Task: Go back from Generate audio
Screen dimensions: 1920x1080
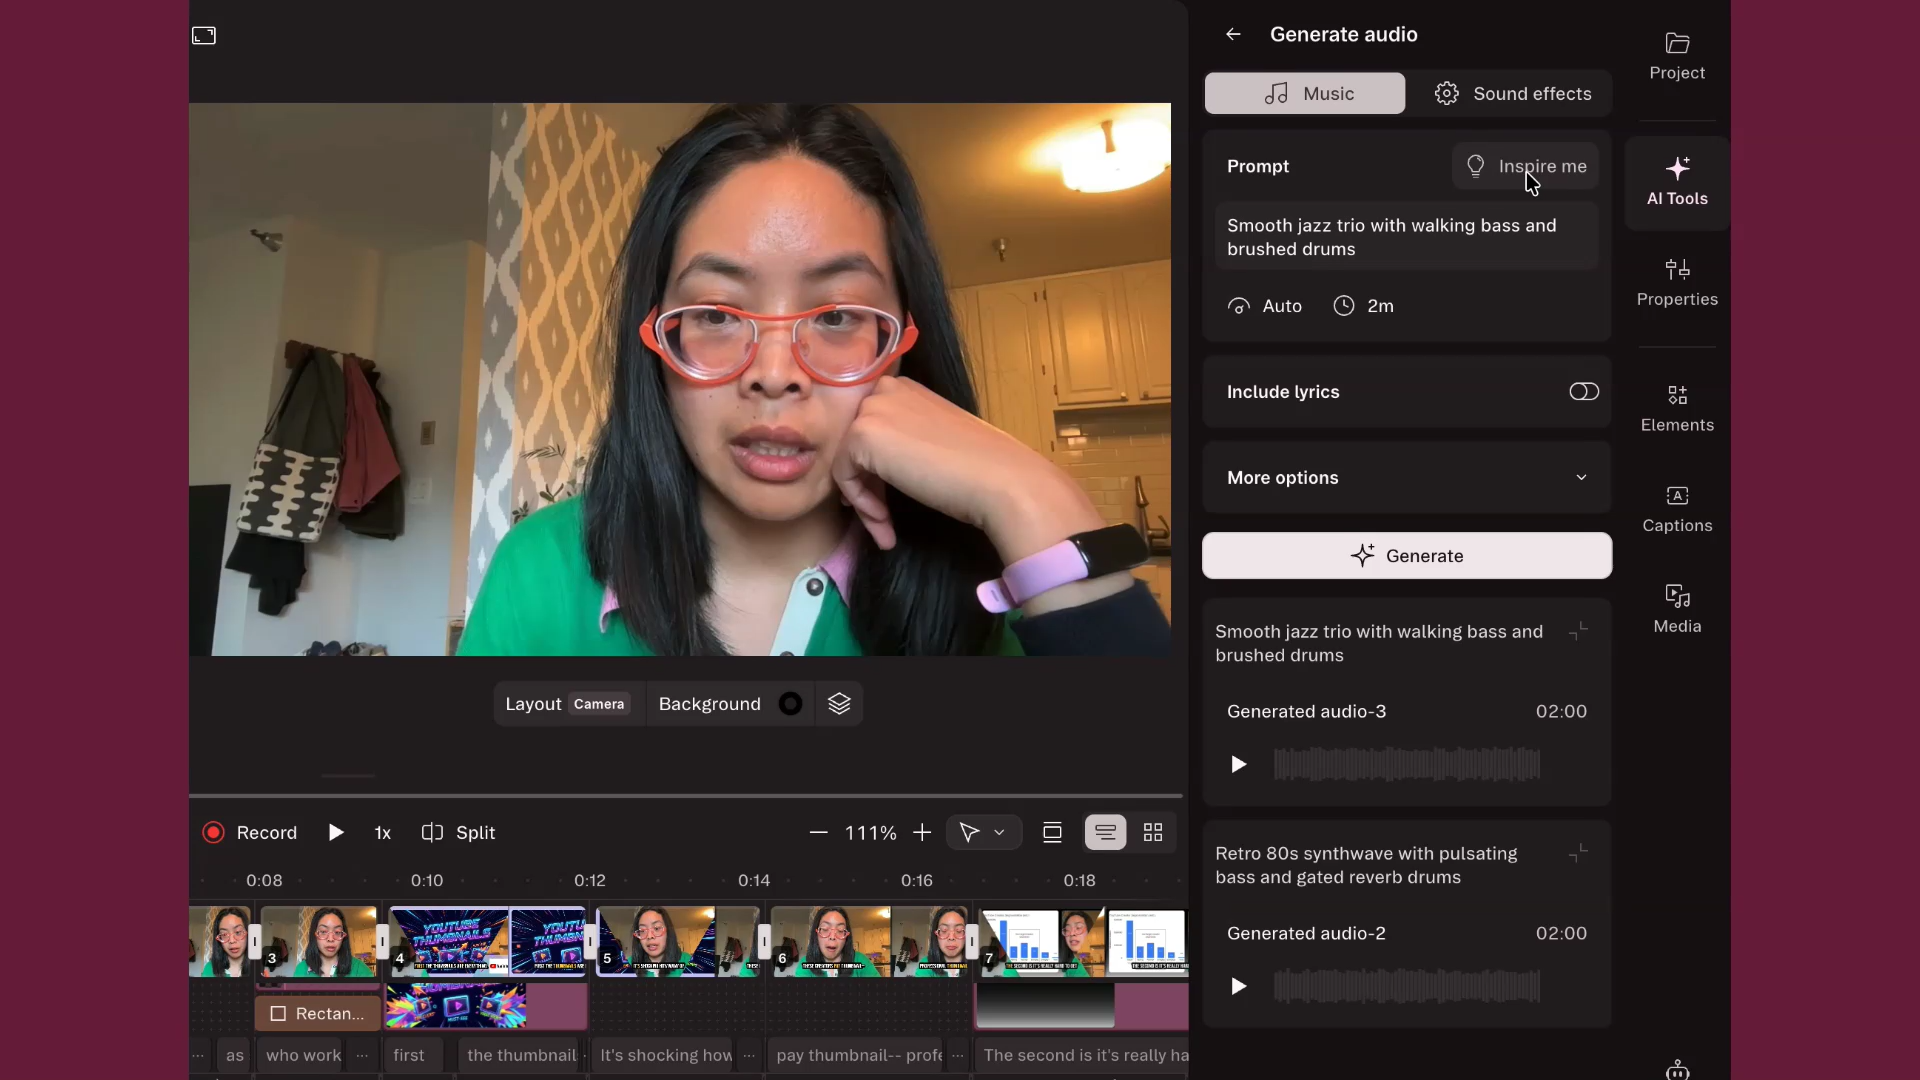Action: pos(1233,34)
